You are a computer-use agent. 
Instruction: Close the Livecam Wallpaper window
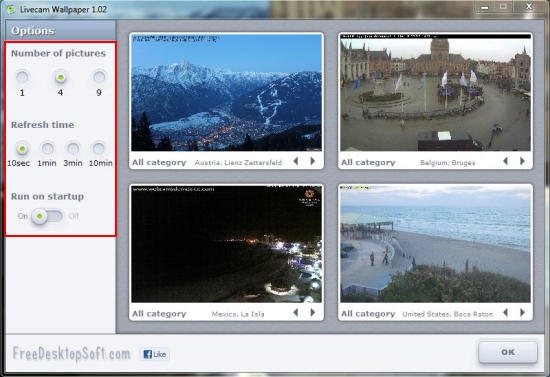click(529, 7)
